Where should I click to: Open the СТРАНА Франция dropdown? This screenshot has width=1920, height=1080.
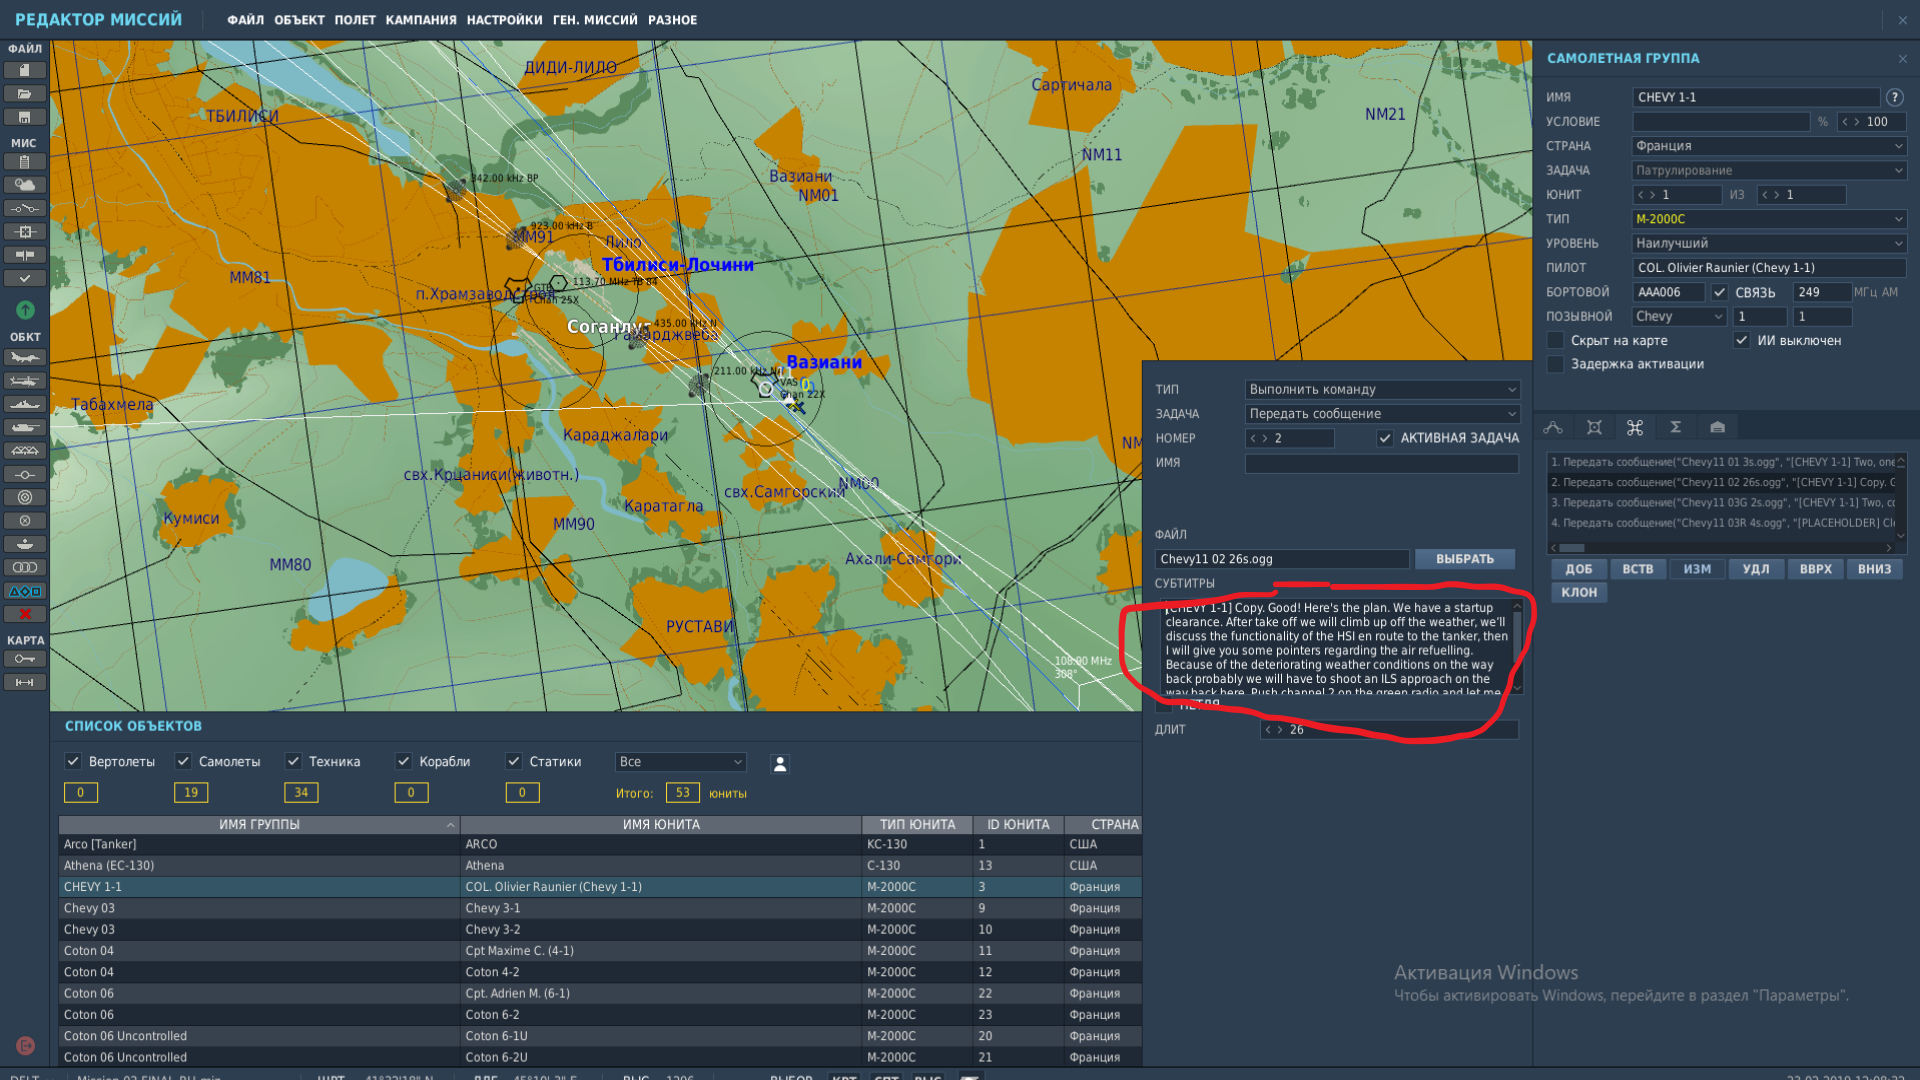pos(1769,146)
